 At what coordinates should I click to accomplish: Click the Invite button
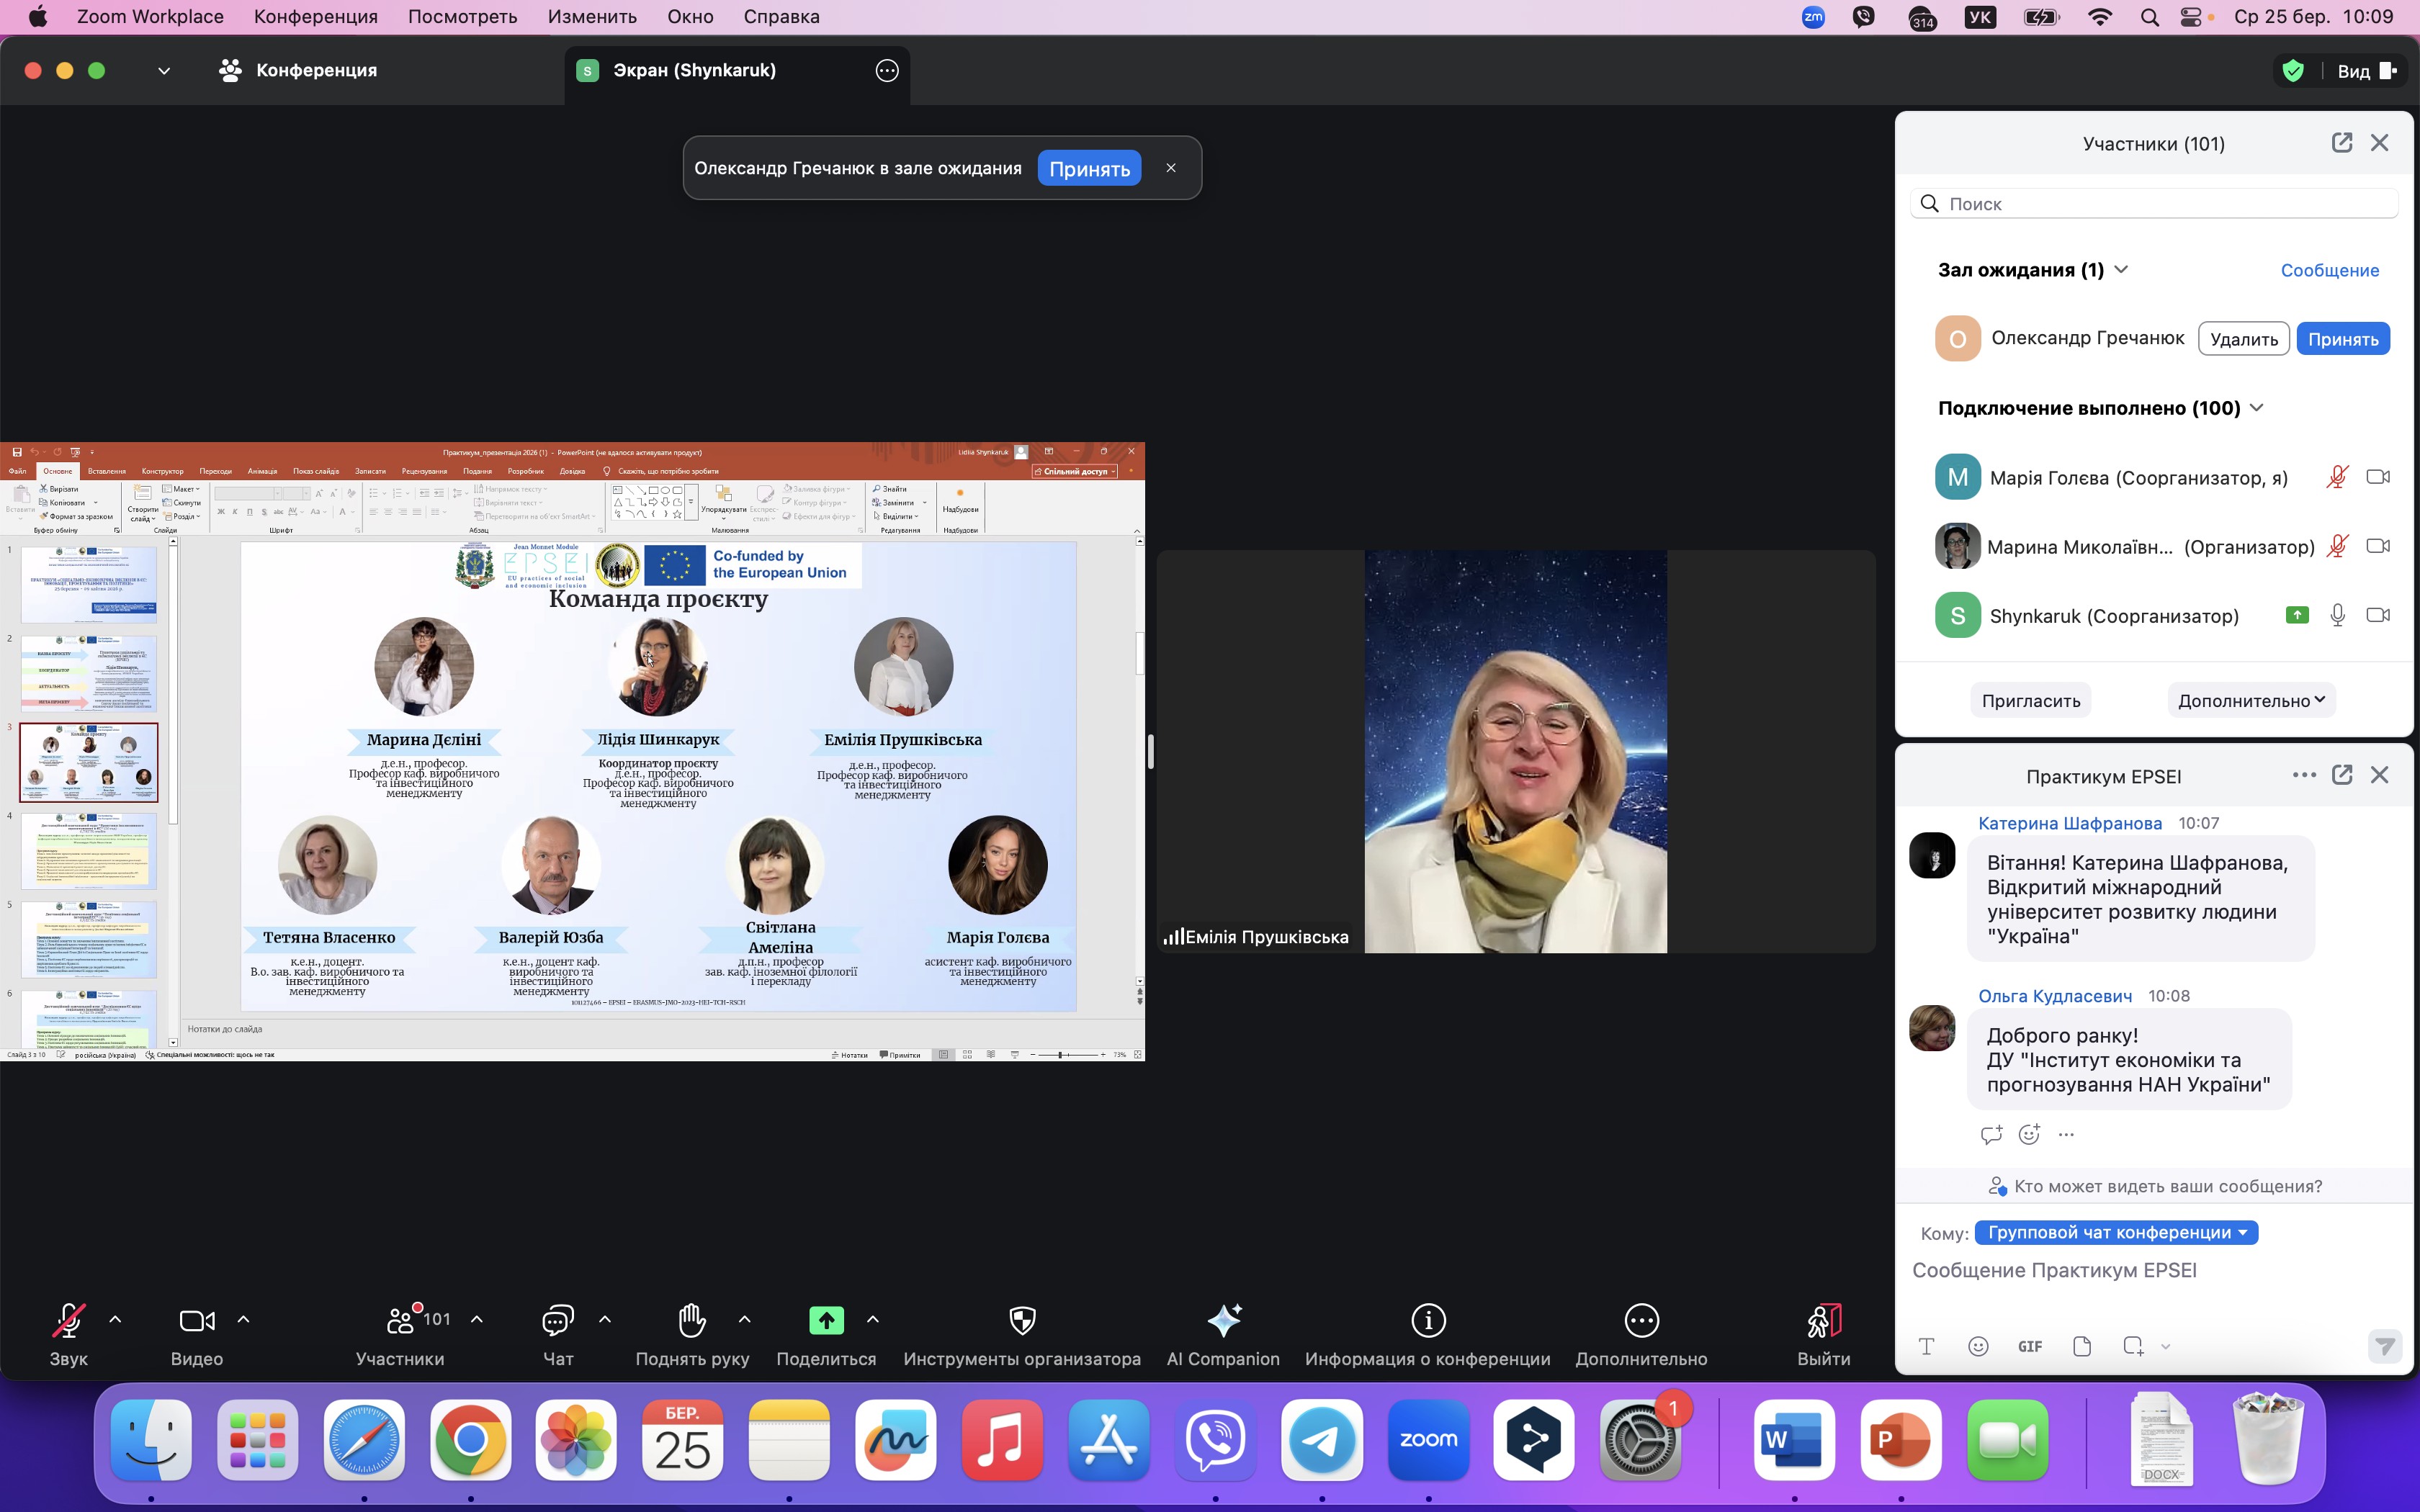pos(2031,701)
